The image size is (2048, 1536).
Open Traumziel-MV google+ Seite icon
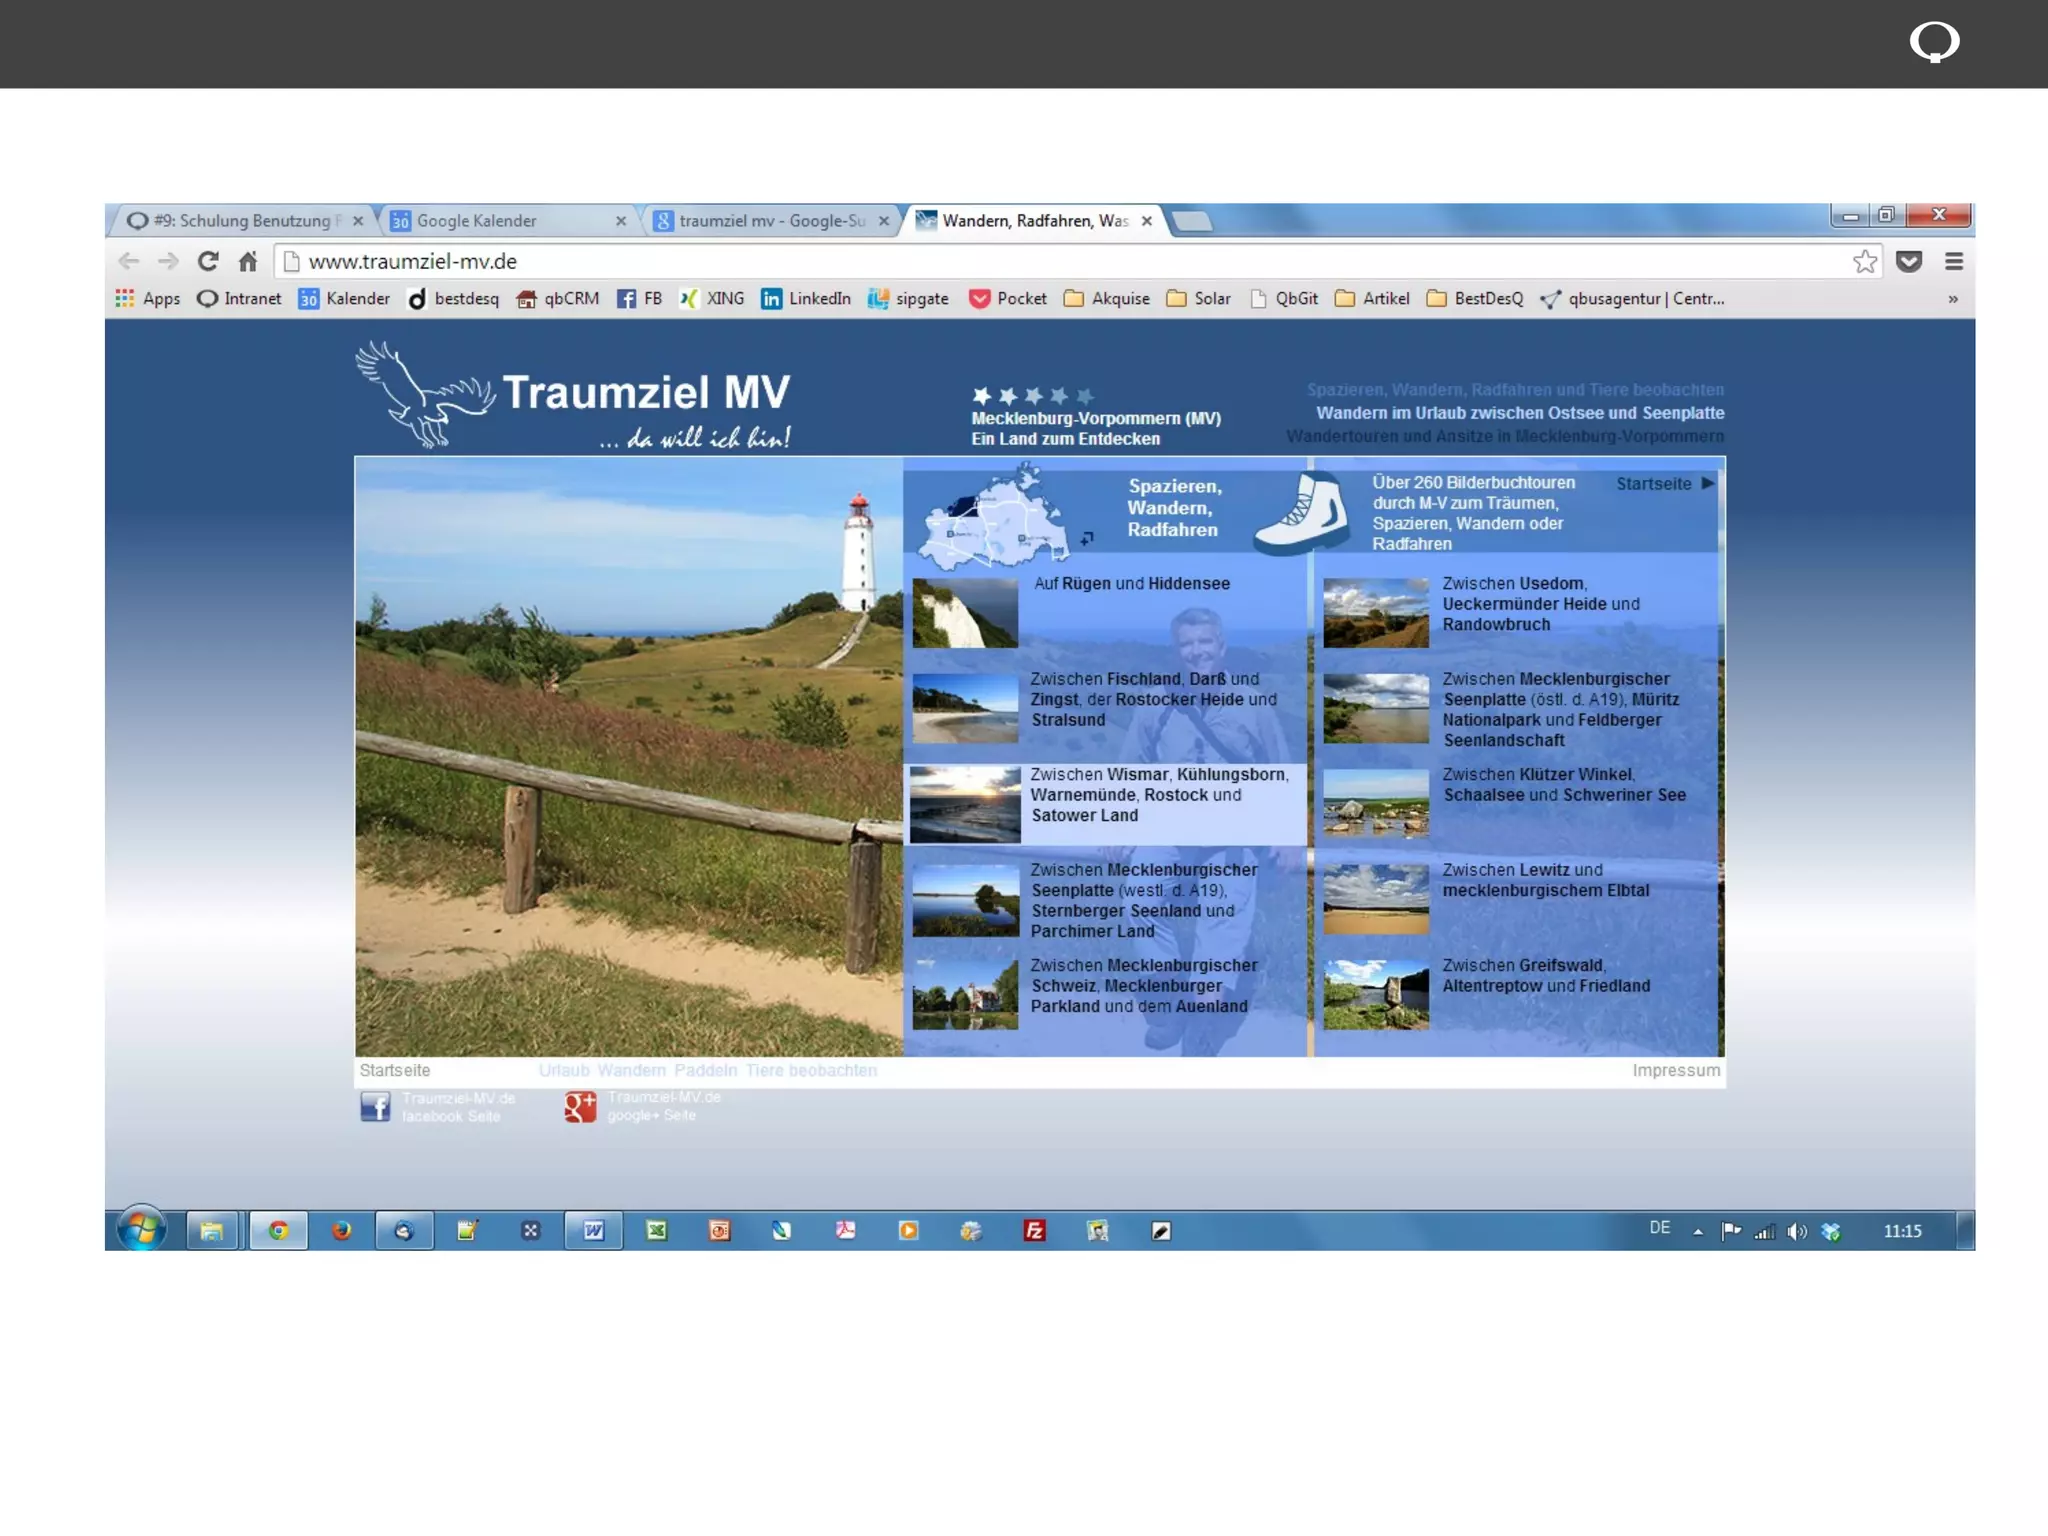point(580,1107)
